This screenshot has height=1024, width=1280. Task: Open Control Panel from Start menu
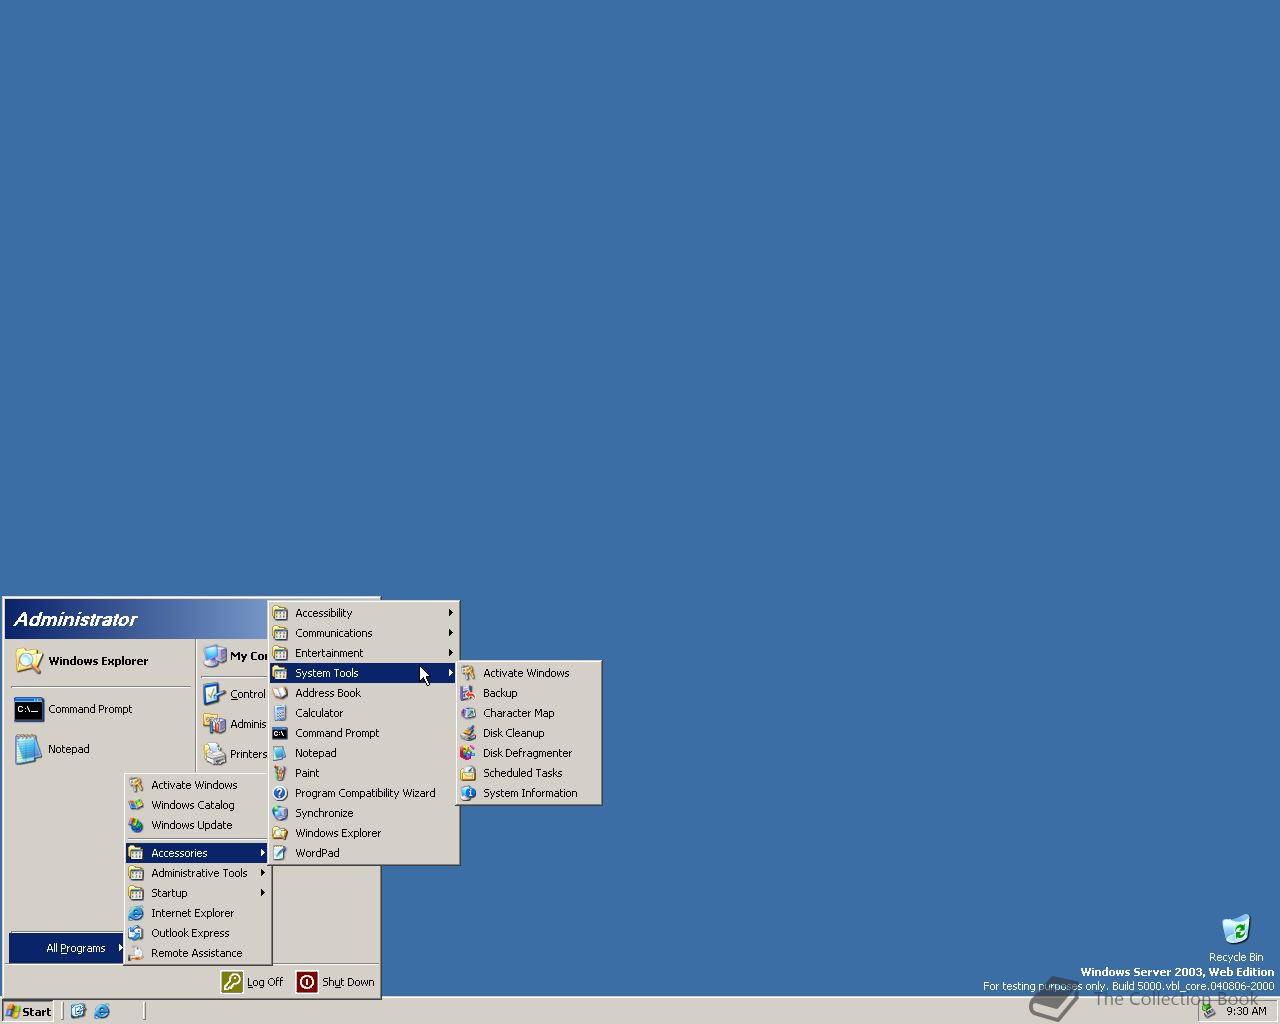click(235, 694)
